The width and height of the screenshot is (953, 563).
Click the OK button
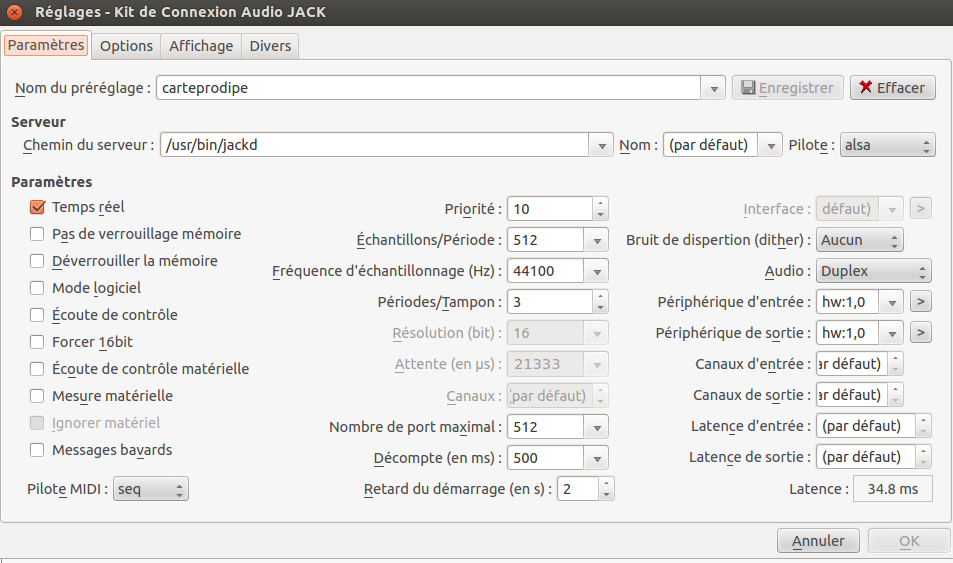(x=909, y=541)
